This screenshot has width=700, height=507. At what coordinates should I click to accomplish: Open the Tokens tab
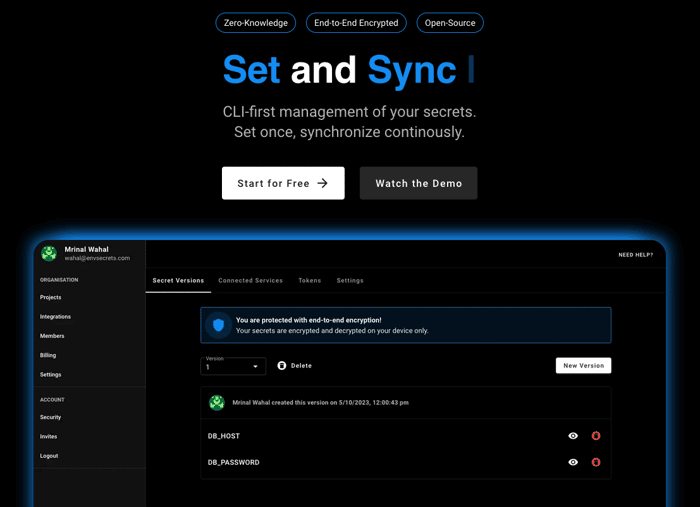click(x=310, y=280)
